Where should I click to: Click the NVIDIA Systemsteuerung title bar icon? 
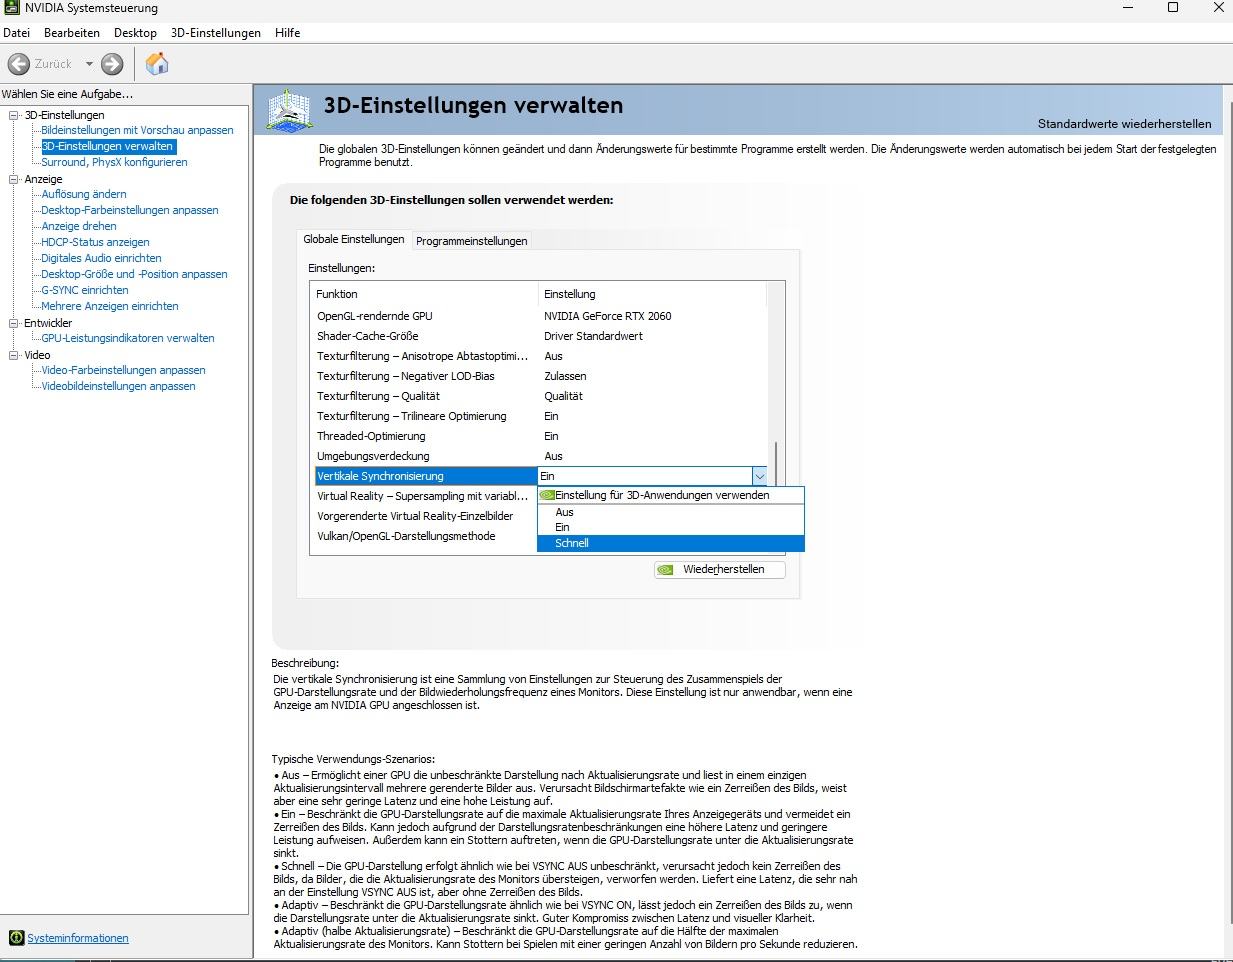coord(11,8)
